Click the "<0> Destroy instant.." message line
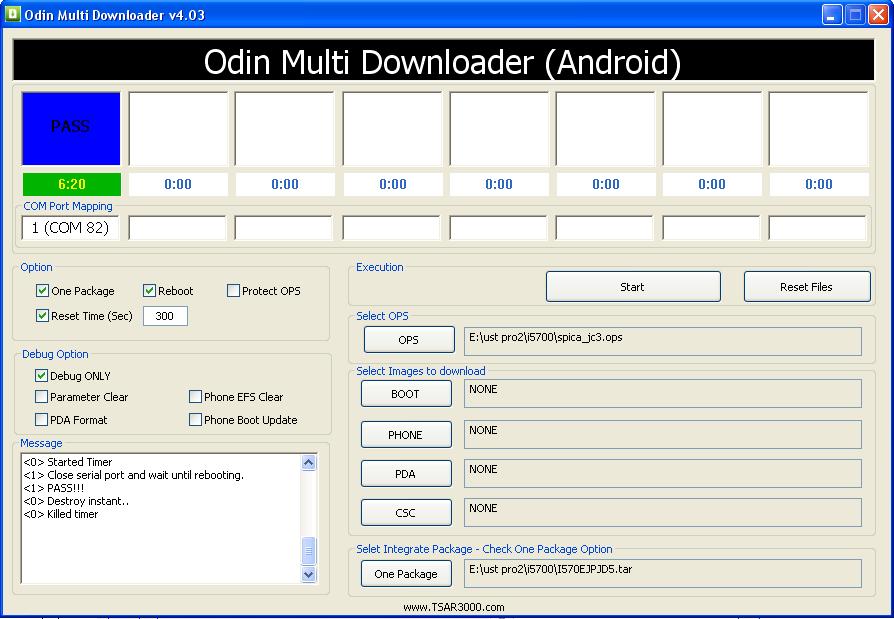894x619 pixels. tap(76, 501)
